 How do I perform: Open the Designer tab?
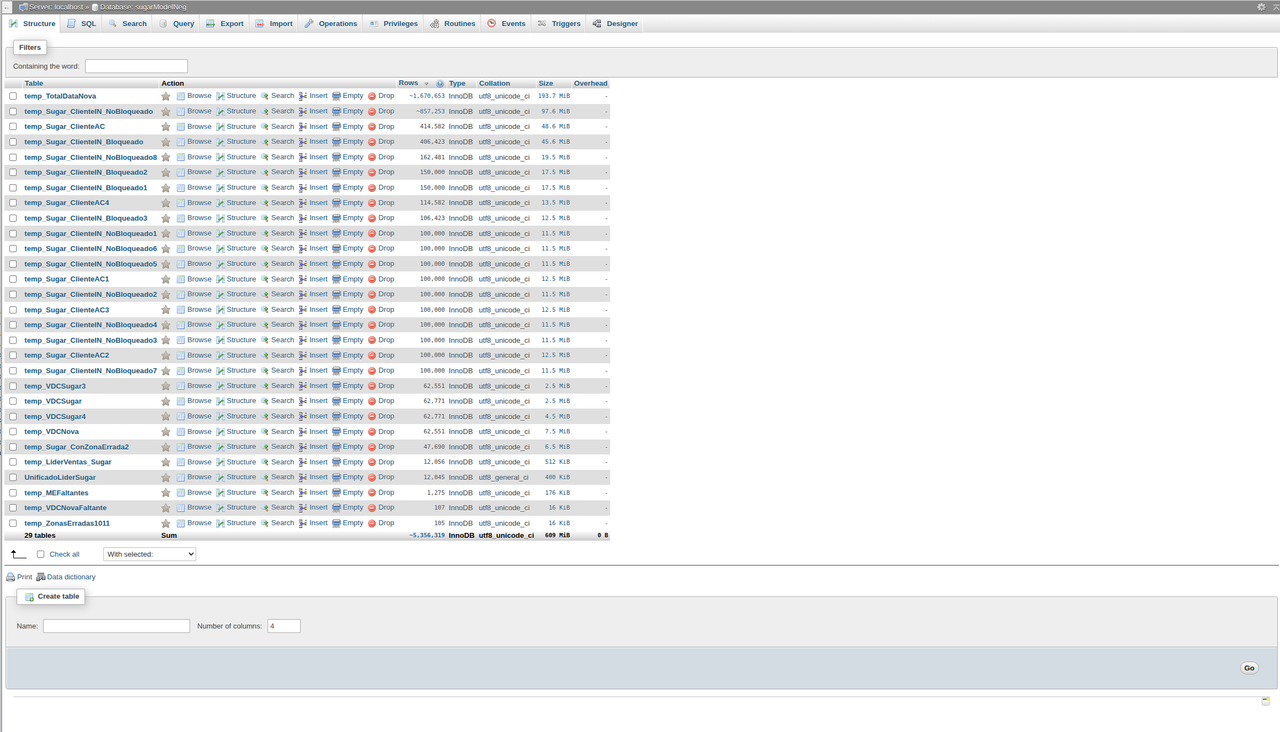click(621, 23)
